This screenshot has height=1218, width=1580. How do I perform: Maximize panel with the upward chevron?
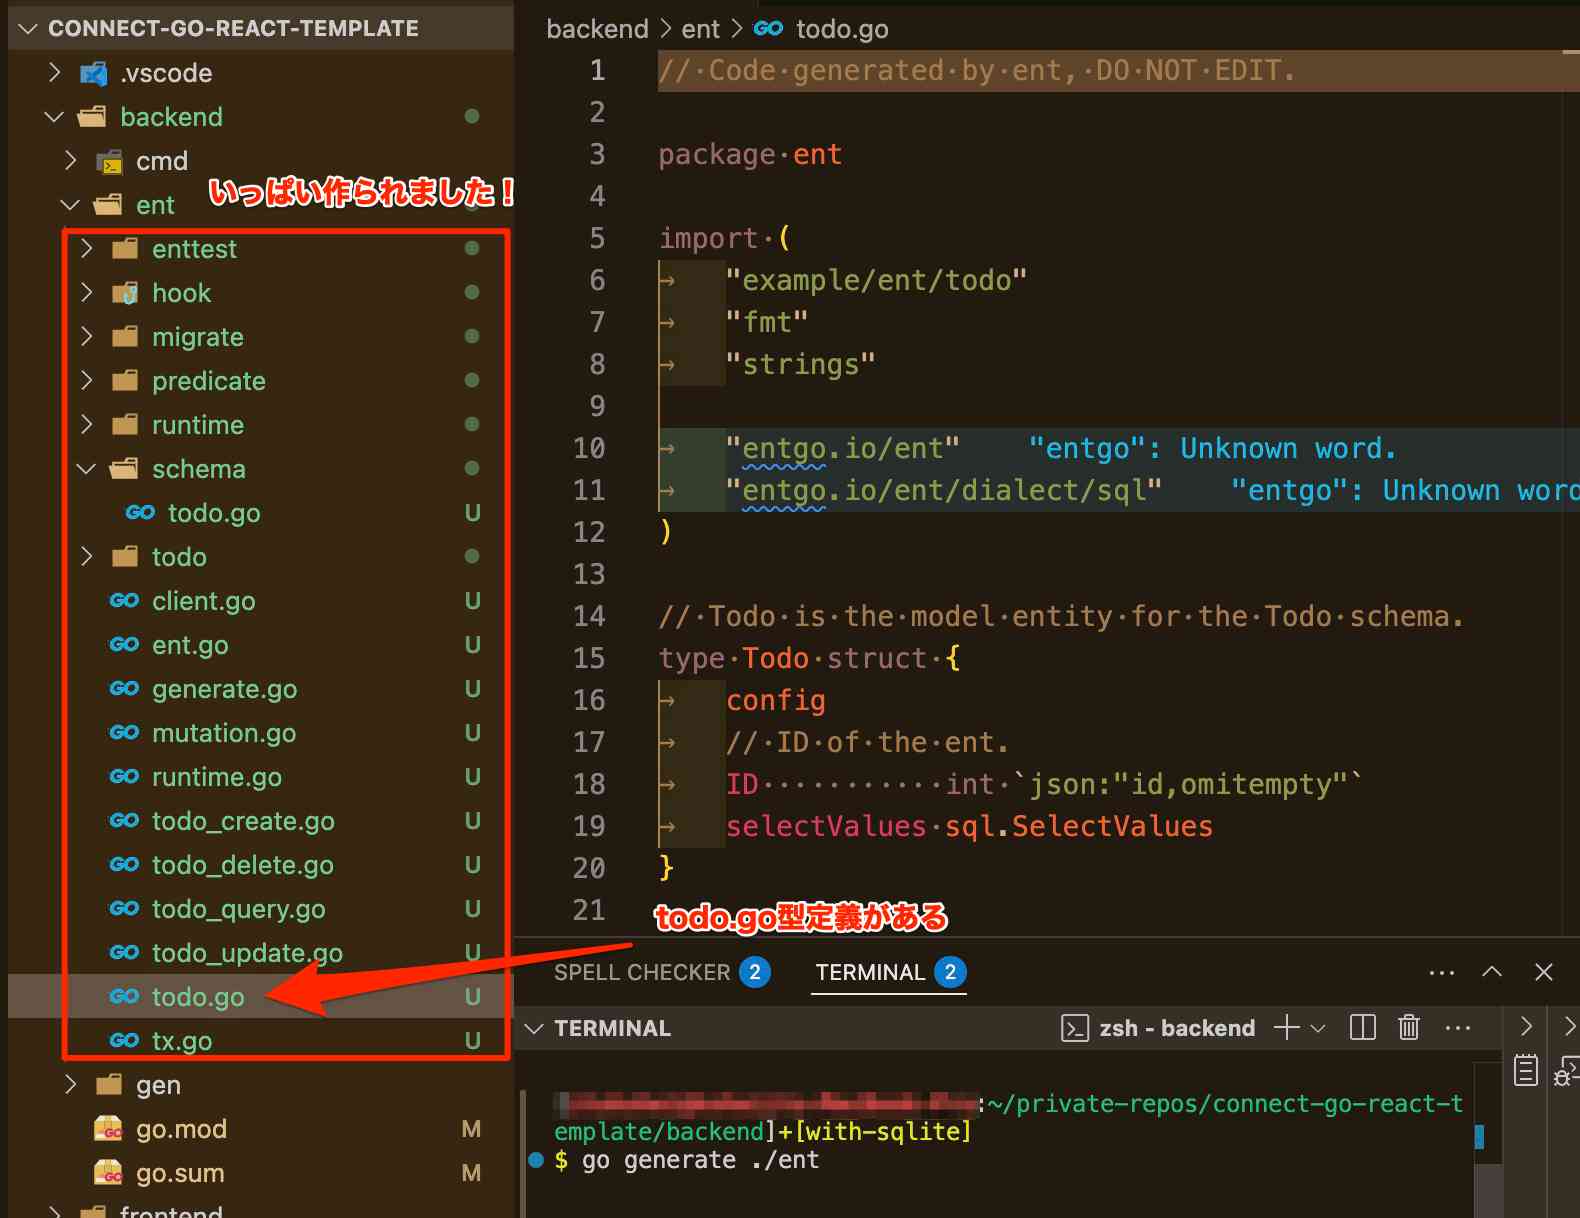[x=1492, y=972]
